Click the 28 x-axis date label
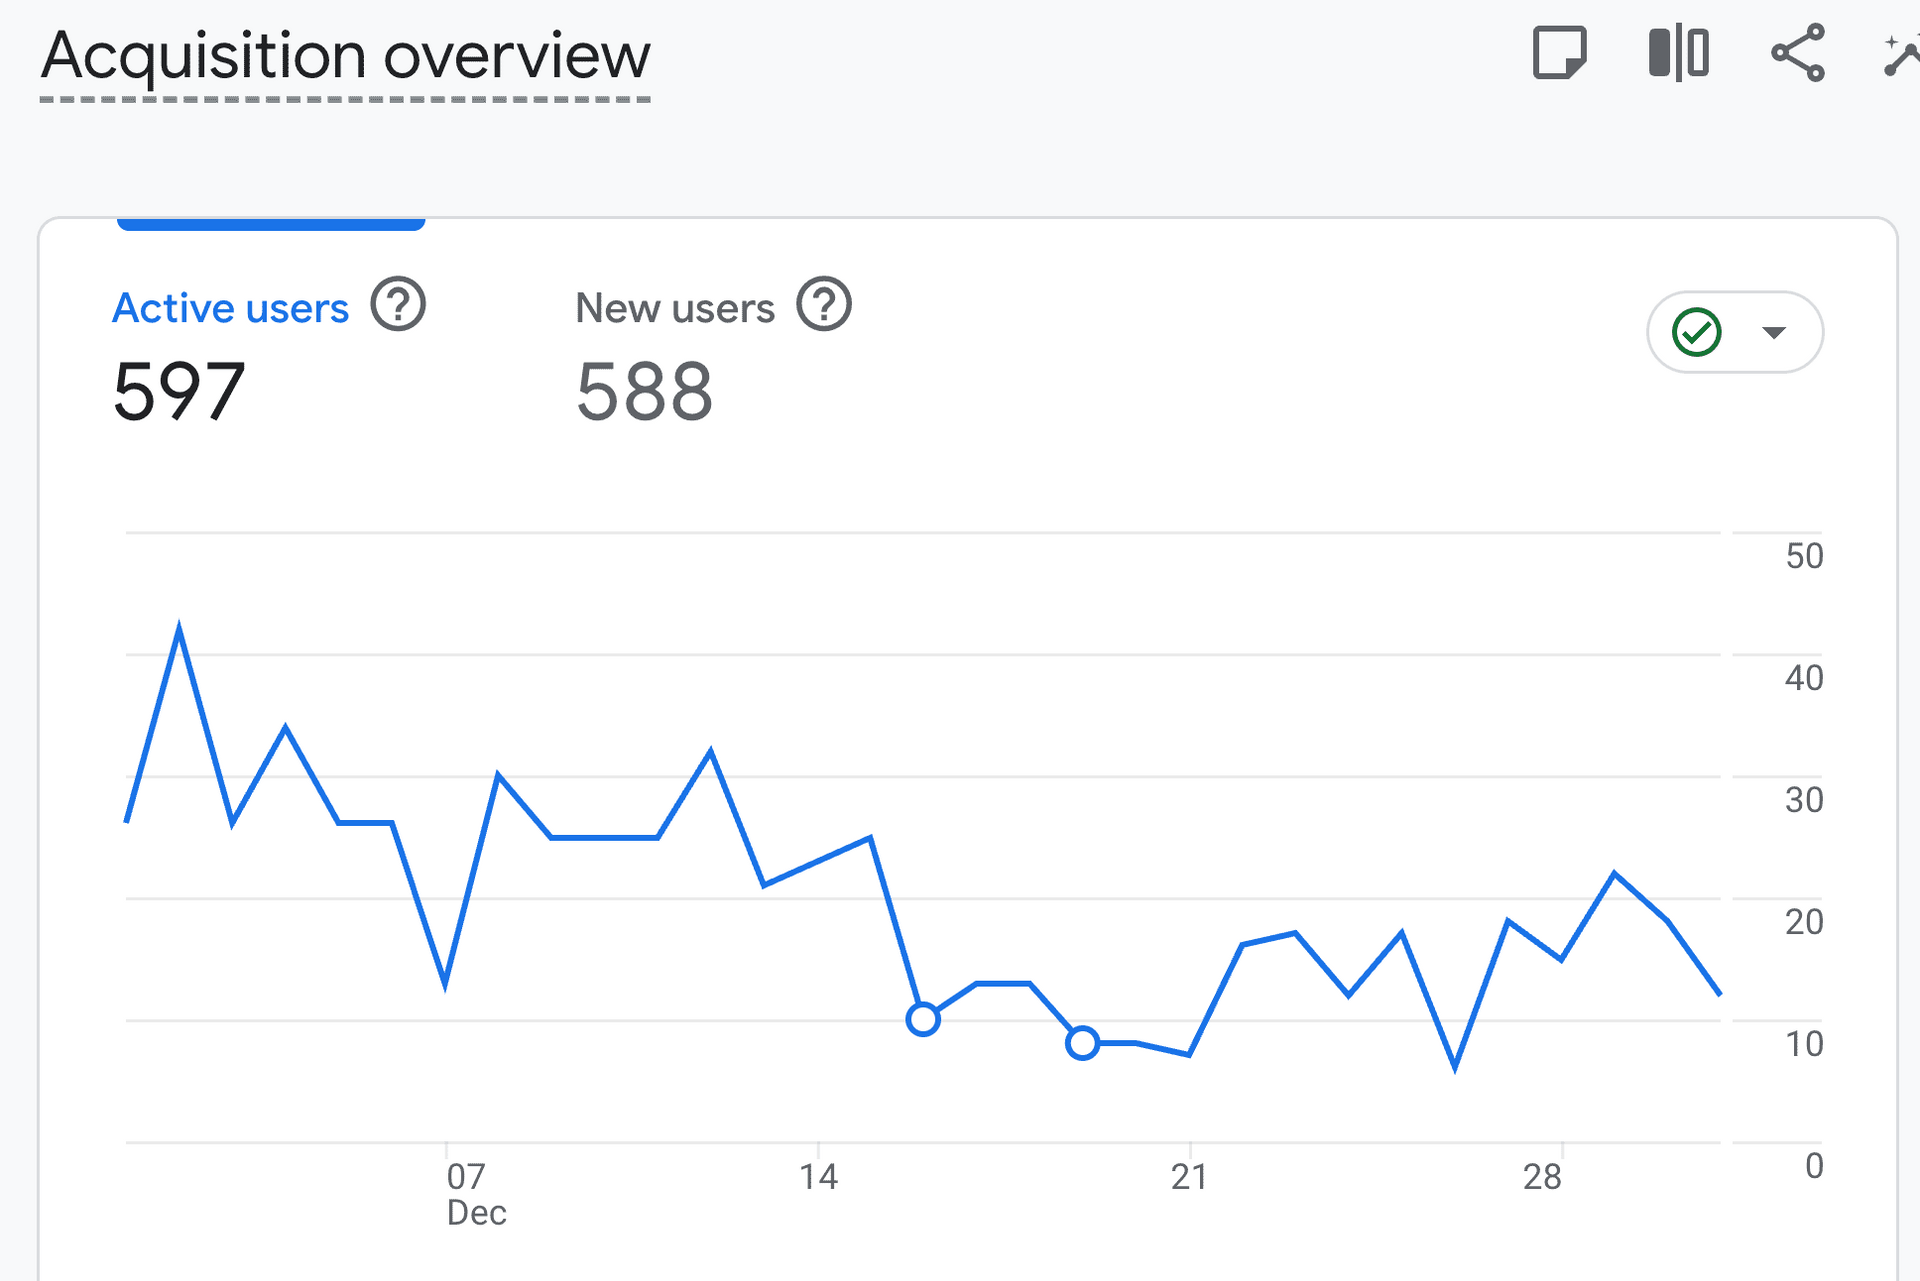Viewport: 1920px width, 1281px height. click(1542, 1177)
